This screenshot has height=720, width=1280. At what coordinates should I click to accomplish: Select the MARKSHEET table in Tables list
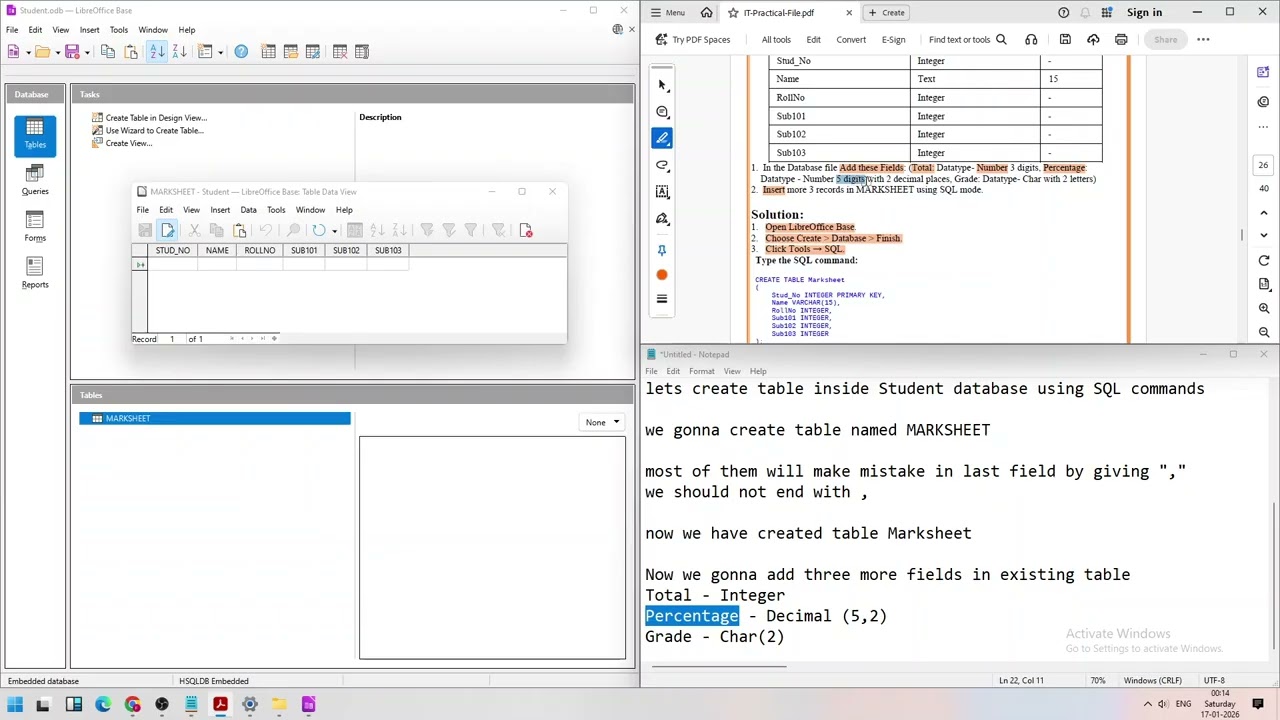coord(215,419)
